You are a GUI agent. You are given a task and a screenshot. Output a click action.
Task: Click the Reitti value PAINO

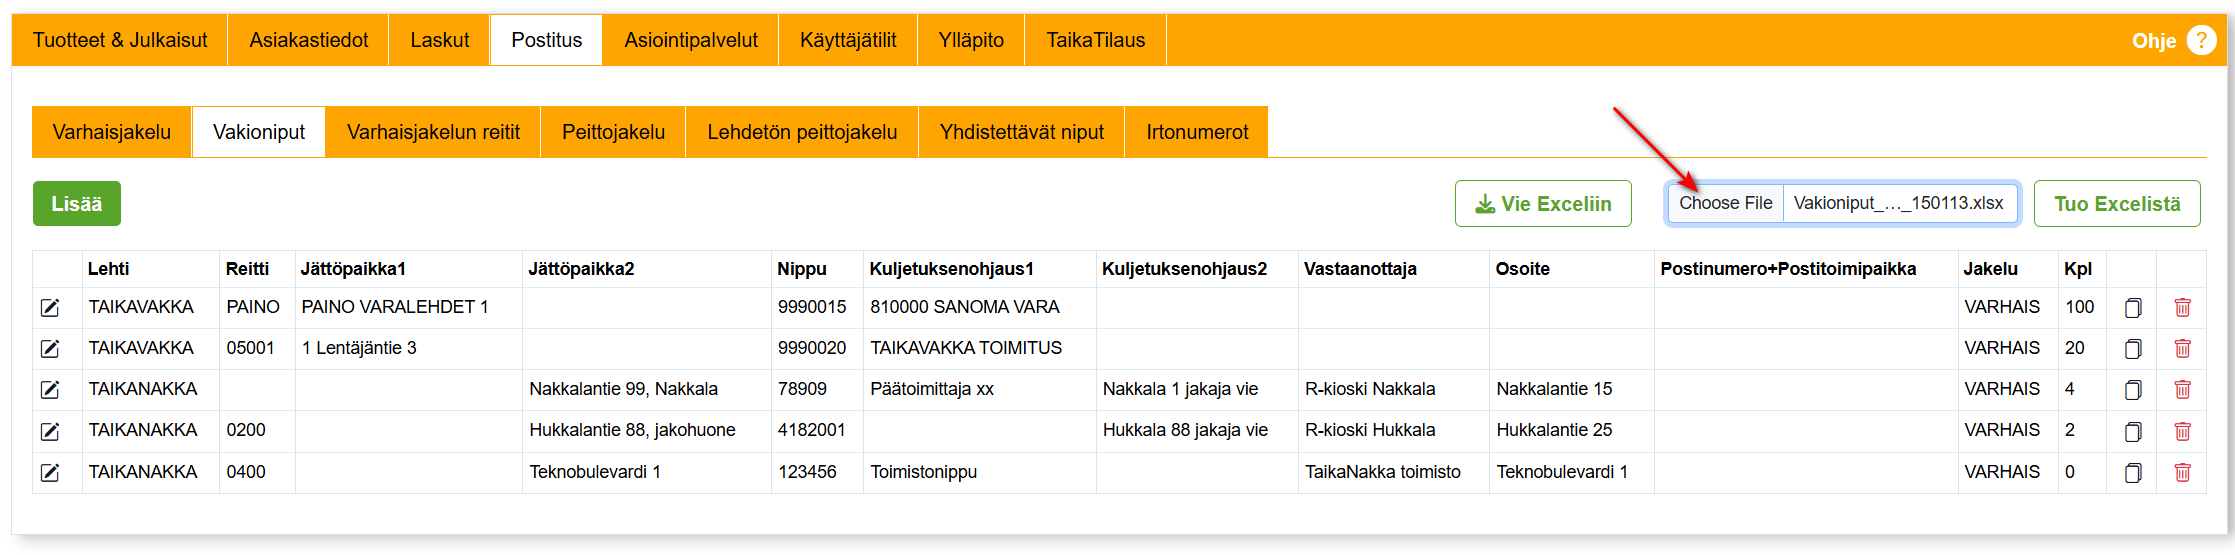[253, 307]
